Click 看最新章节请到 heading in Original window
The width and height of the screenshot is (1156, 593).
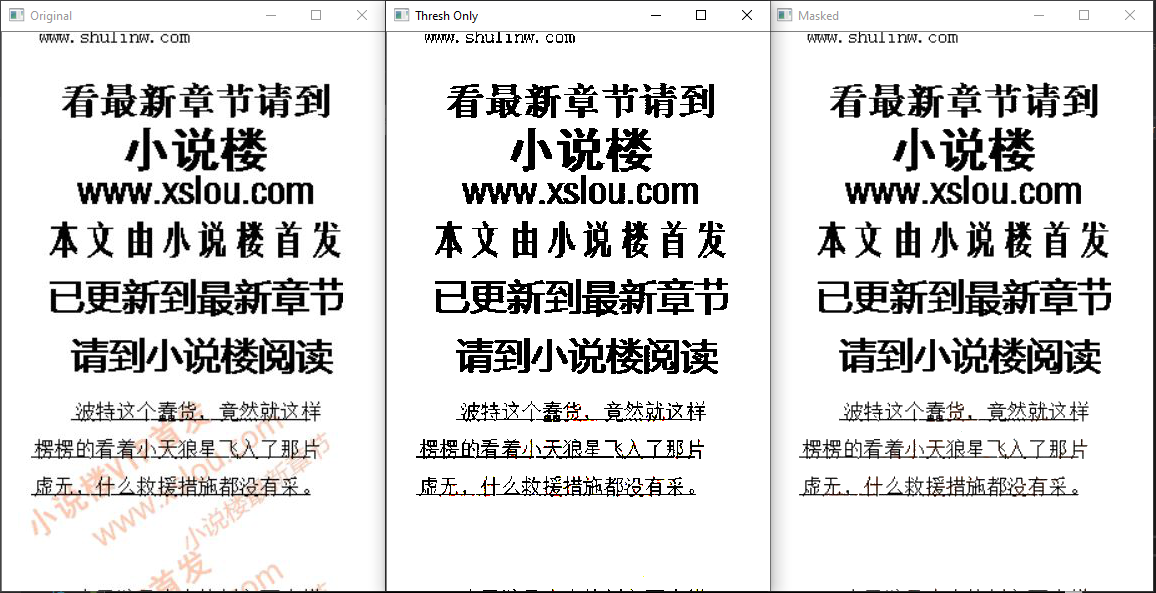196,101
